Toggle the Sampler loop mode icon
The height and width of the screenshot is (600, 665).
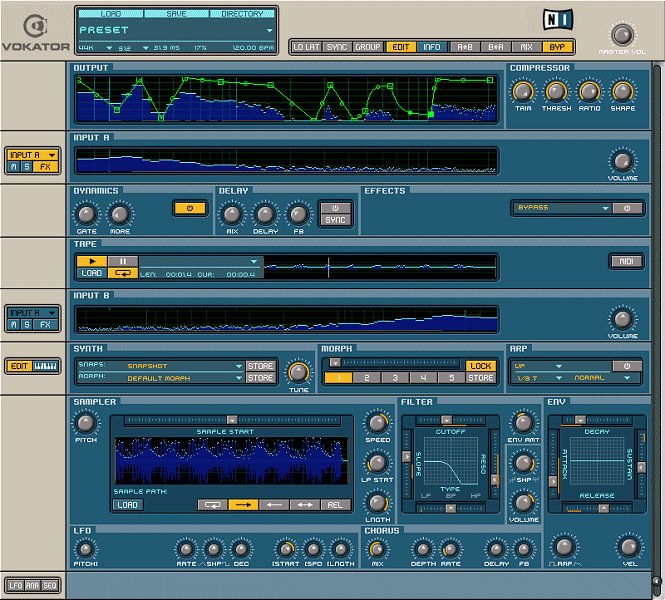(x=212, y=505)
